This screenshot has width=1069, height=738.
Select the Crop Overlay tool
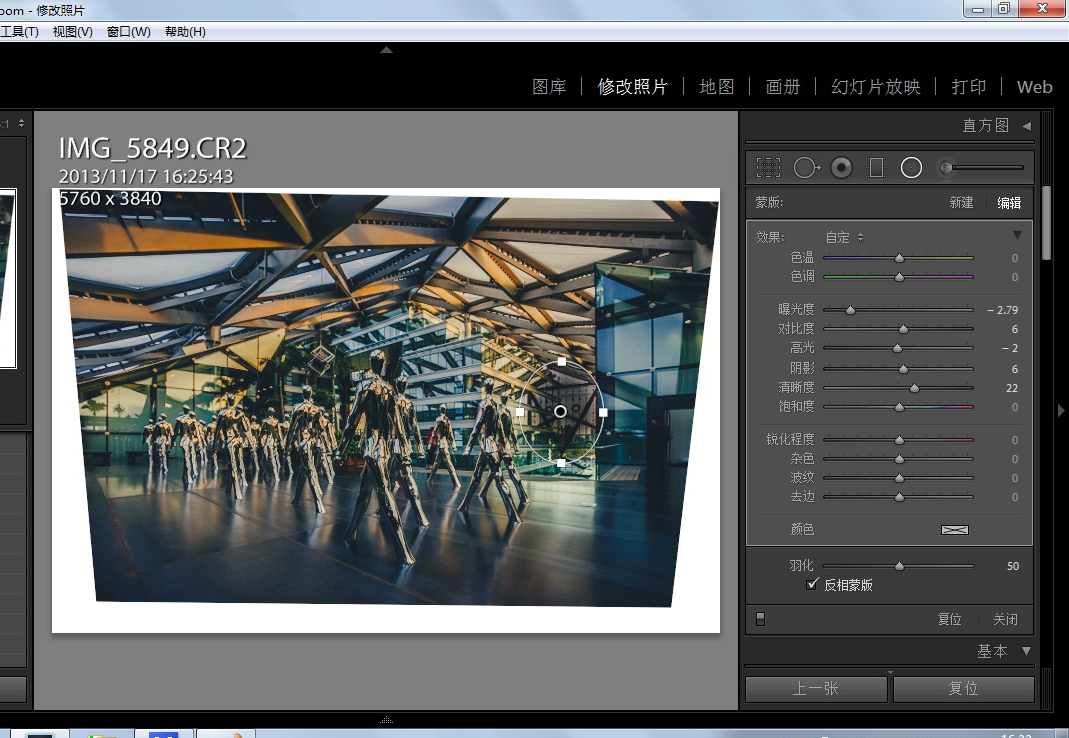pyautogui.click(x=768, y=167)
